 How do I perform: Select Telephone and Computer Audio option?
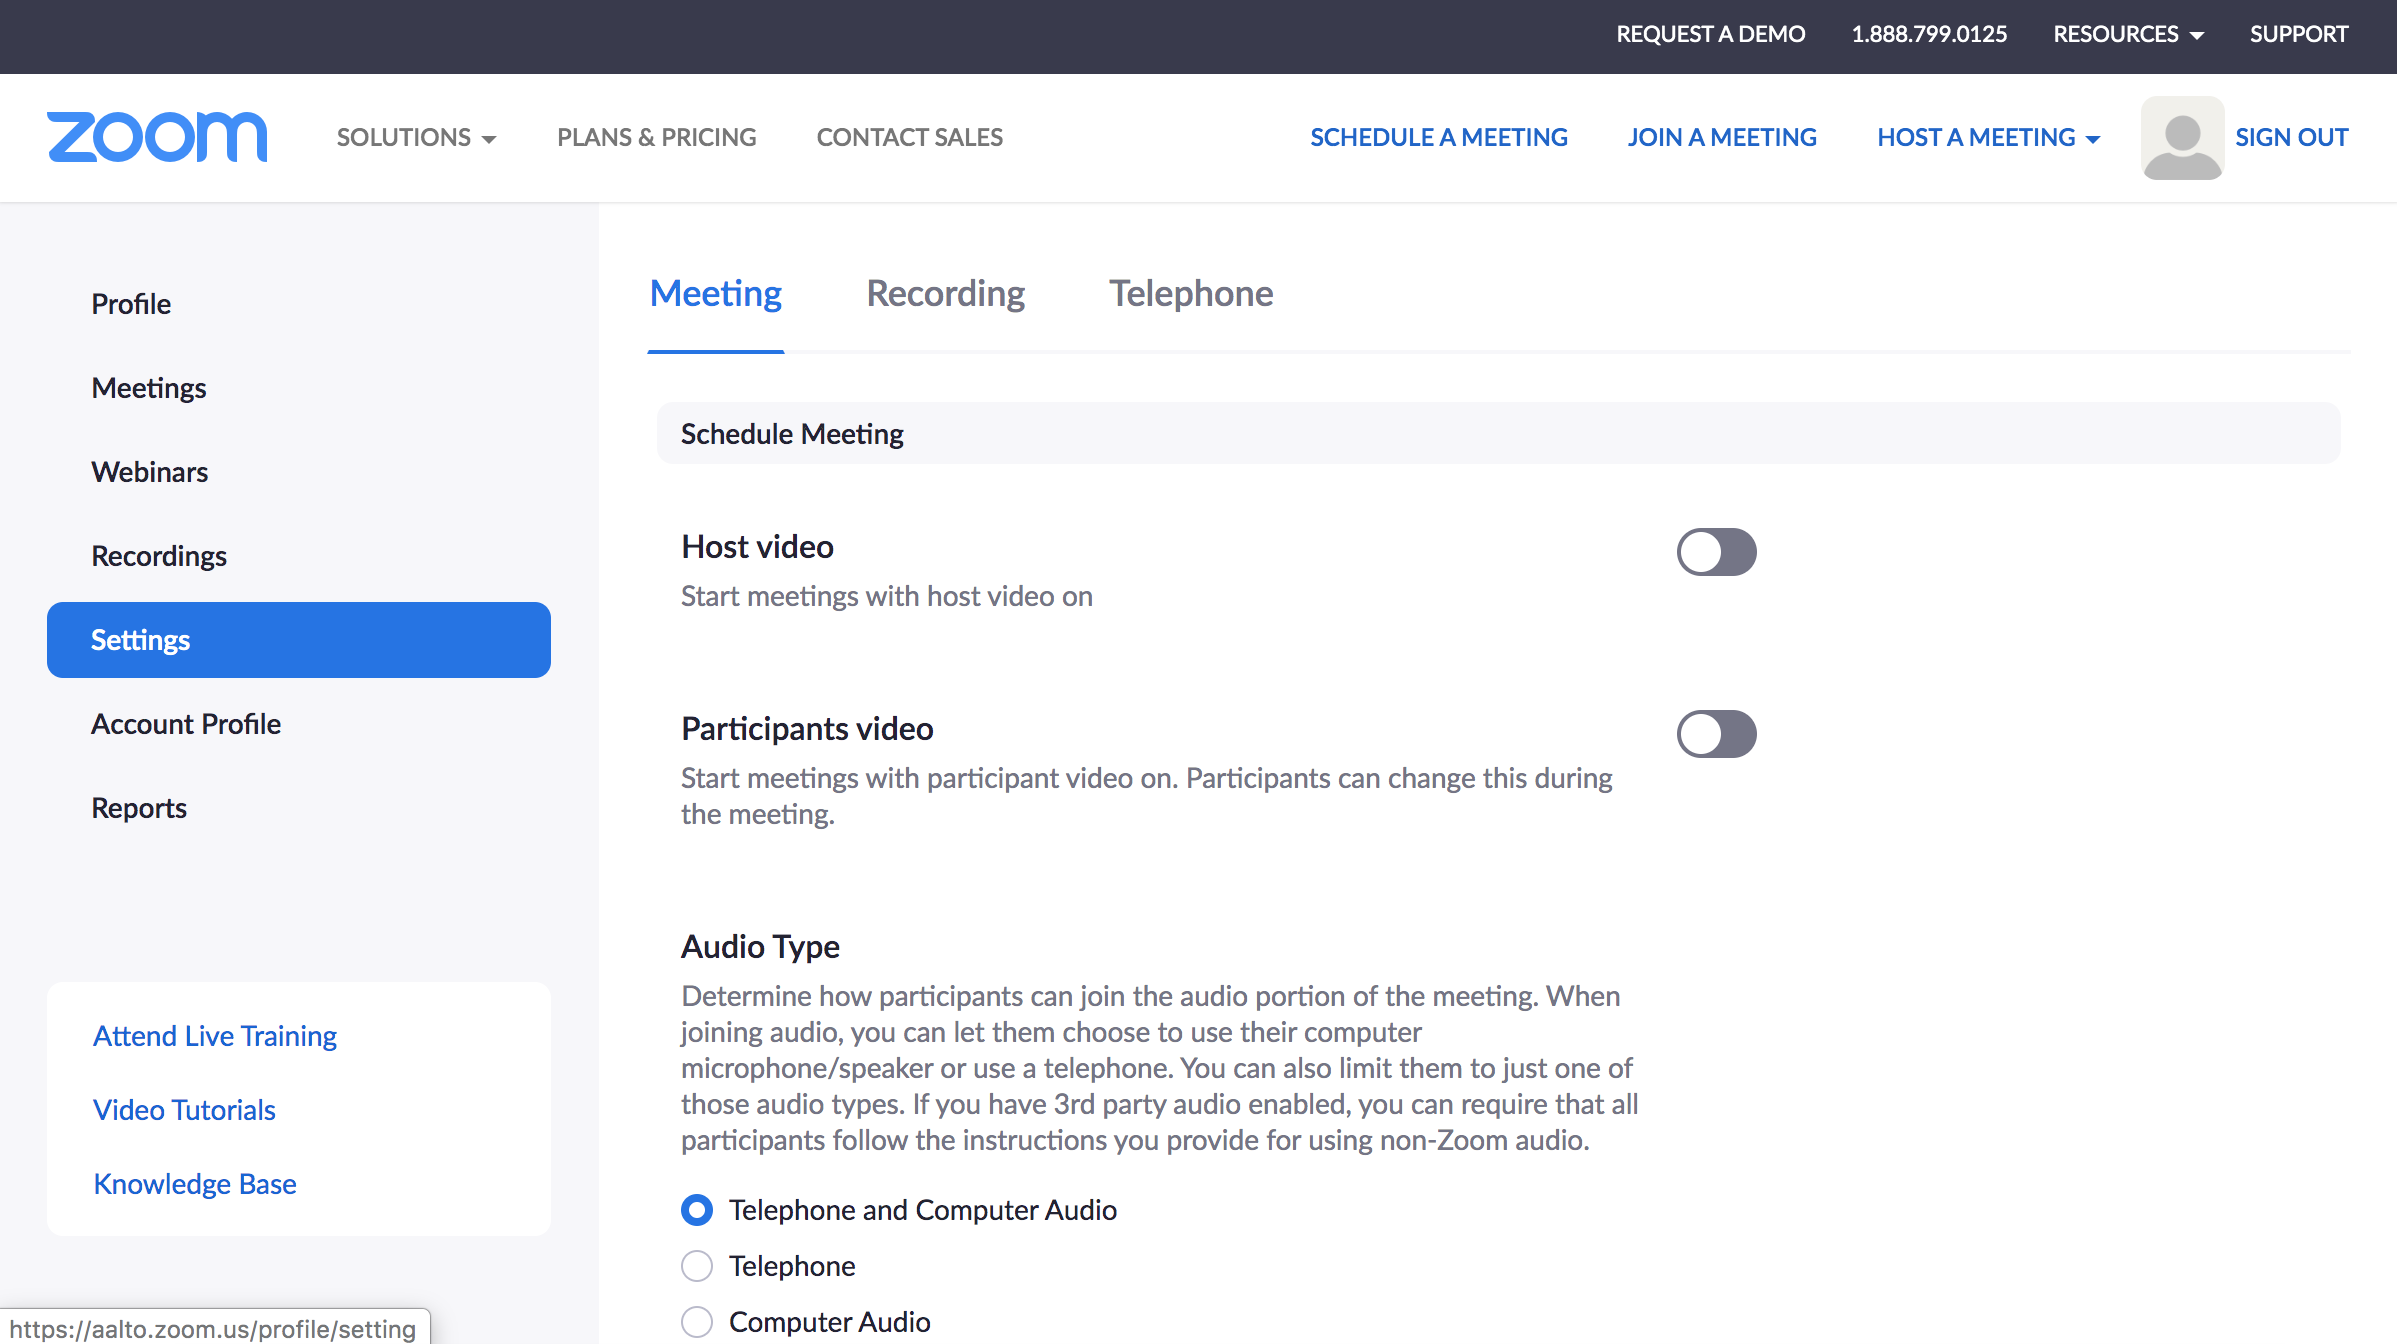(697, 1210)
